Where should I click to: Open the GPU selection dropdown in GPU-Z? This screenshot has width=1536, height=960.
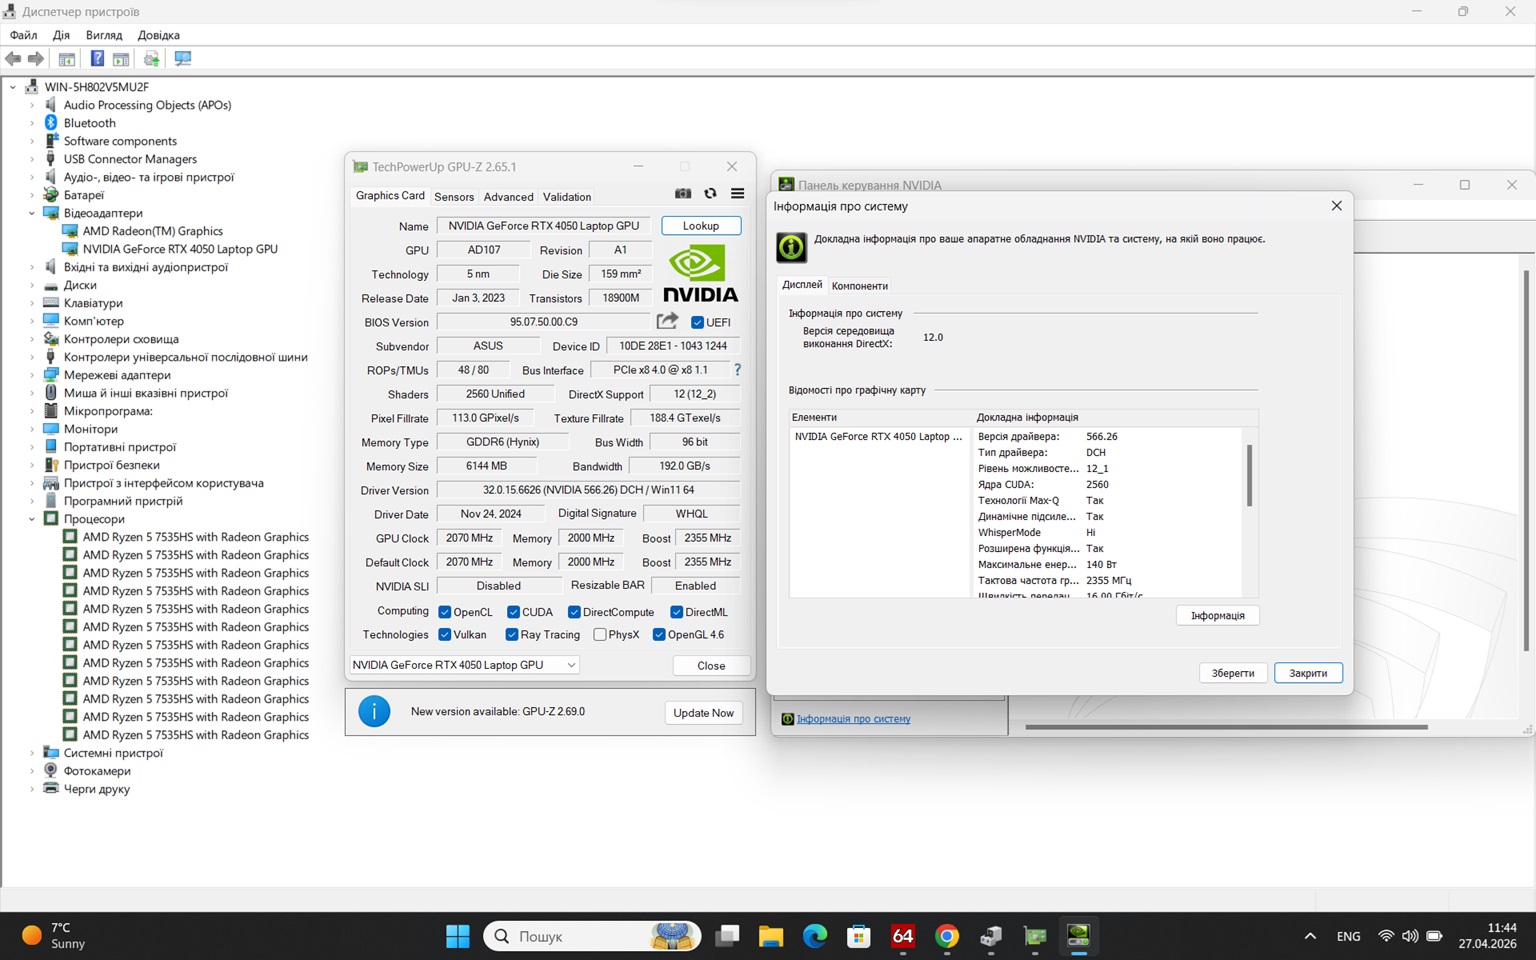click(465, 665)
